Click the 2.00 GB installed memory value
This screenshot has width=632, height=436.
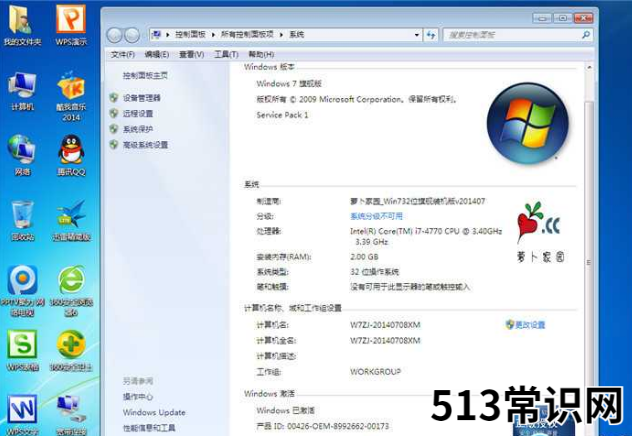pyautogui.click(x=364, y=257)
